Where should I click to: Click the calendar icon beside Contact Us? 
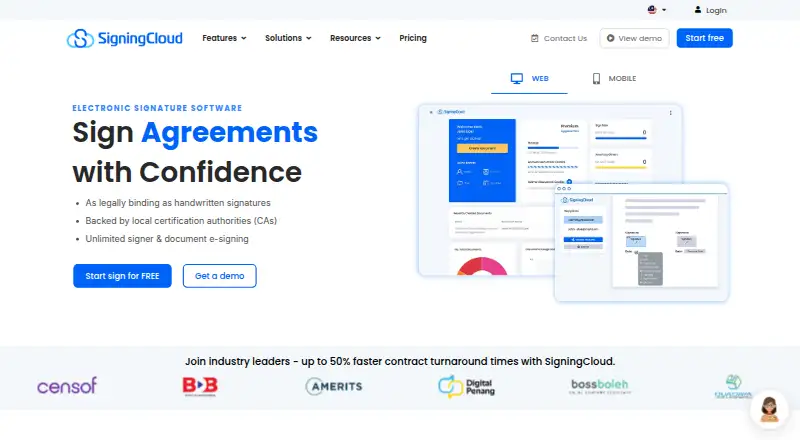[x=535, y=38]
